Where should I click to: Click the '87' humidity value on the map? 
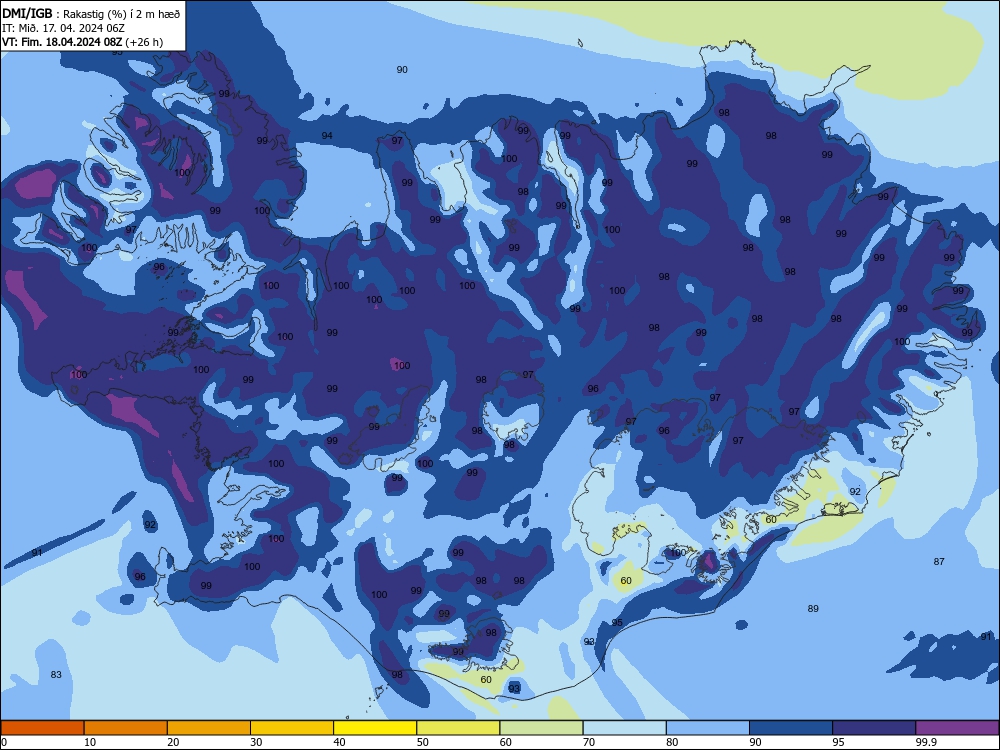click(x=939, y=561)
